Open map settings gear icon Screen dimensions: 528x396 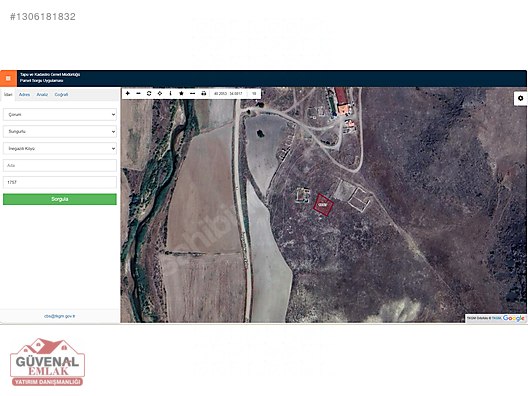coord(521,98)
